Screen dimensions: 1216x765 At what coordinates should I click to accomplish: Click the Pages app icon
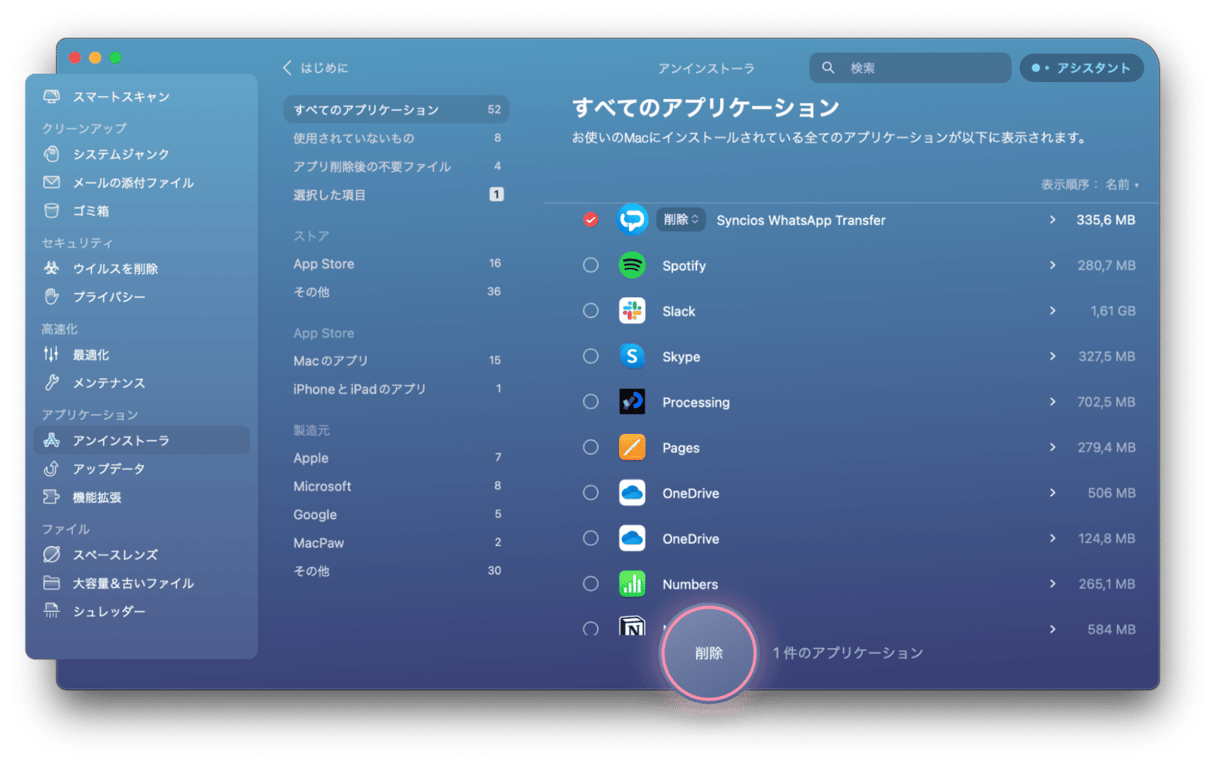[x=632, y=447]
